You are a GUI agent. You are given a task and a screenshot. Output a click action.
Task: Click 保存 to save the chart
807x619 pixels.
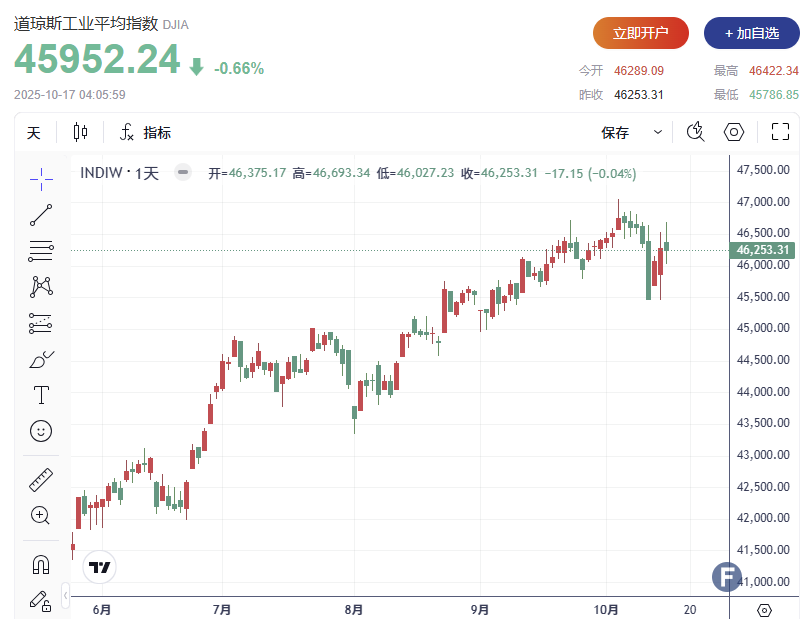615,132
